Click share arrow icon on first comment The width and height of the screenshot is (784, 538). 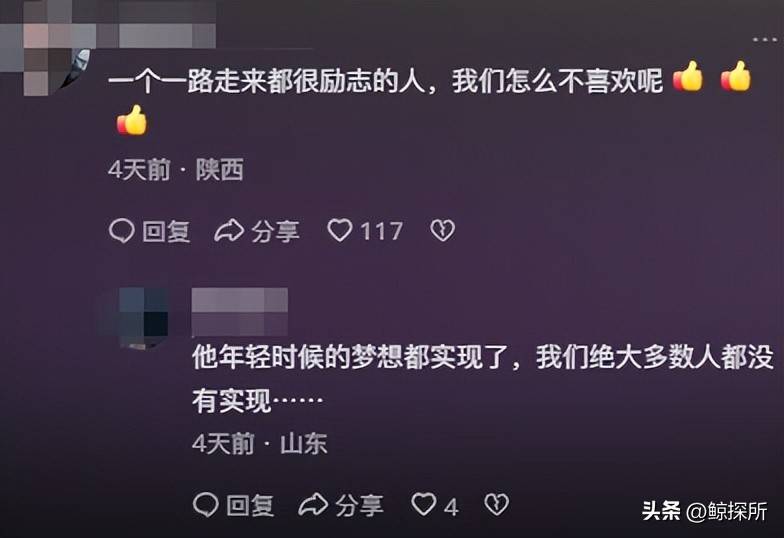tap(228, 231)
